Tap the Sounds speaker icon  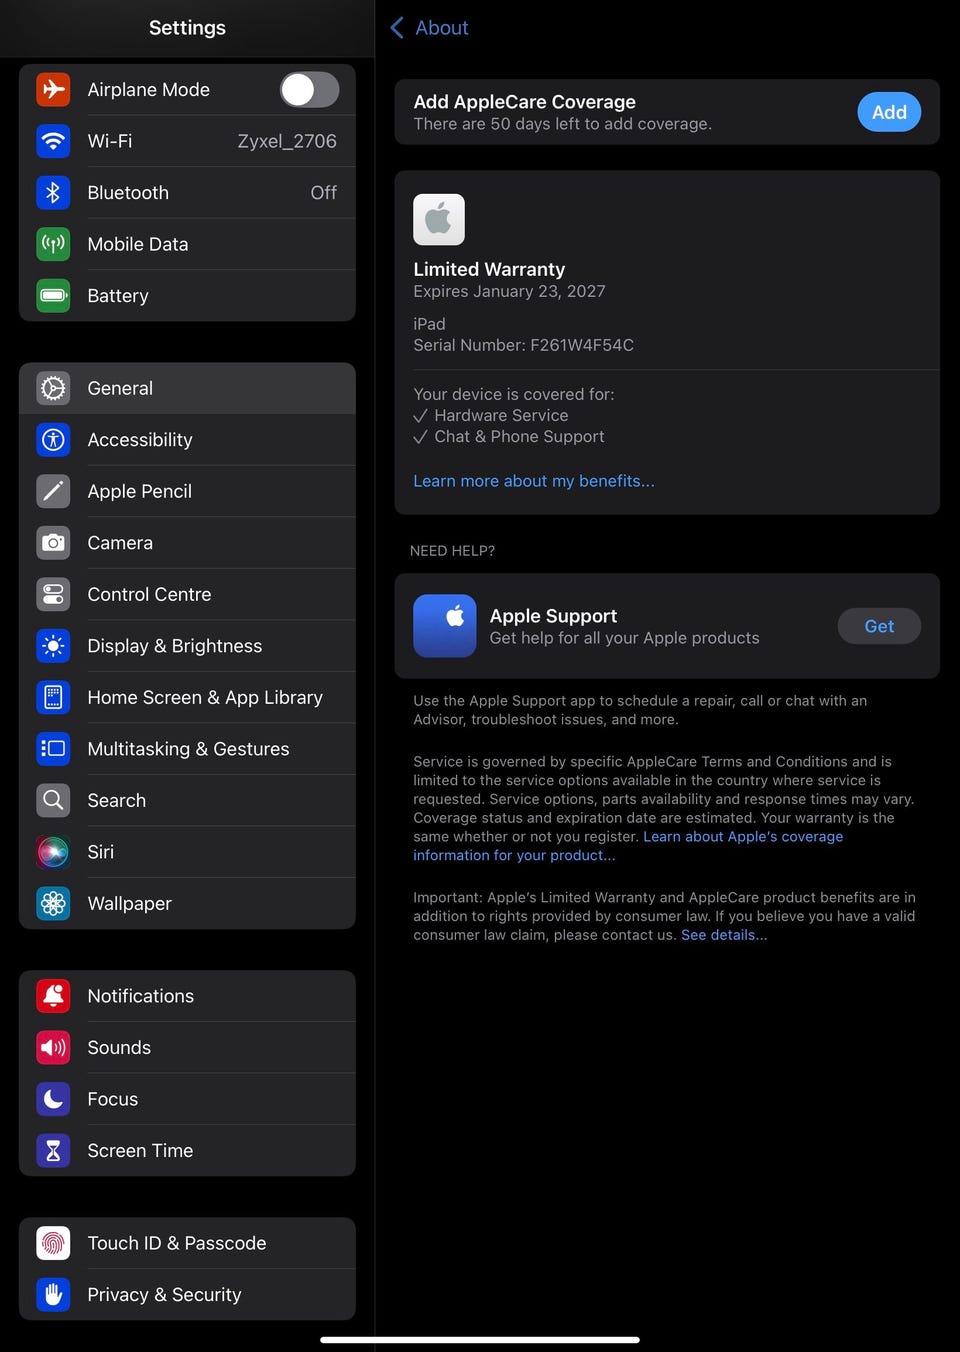pyautogui.click(x=54, y=1047)
